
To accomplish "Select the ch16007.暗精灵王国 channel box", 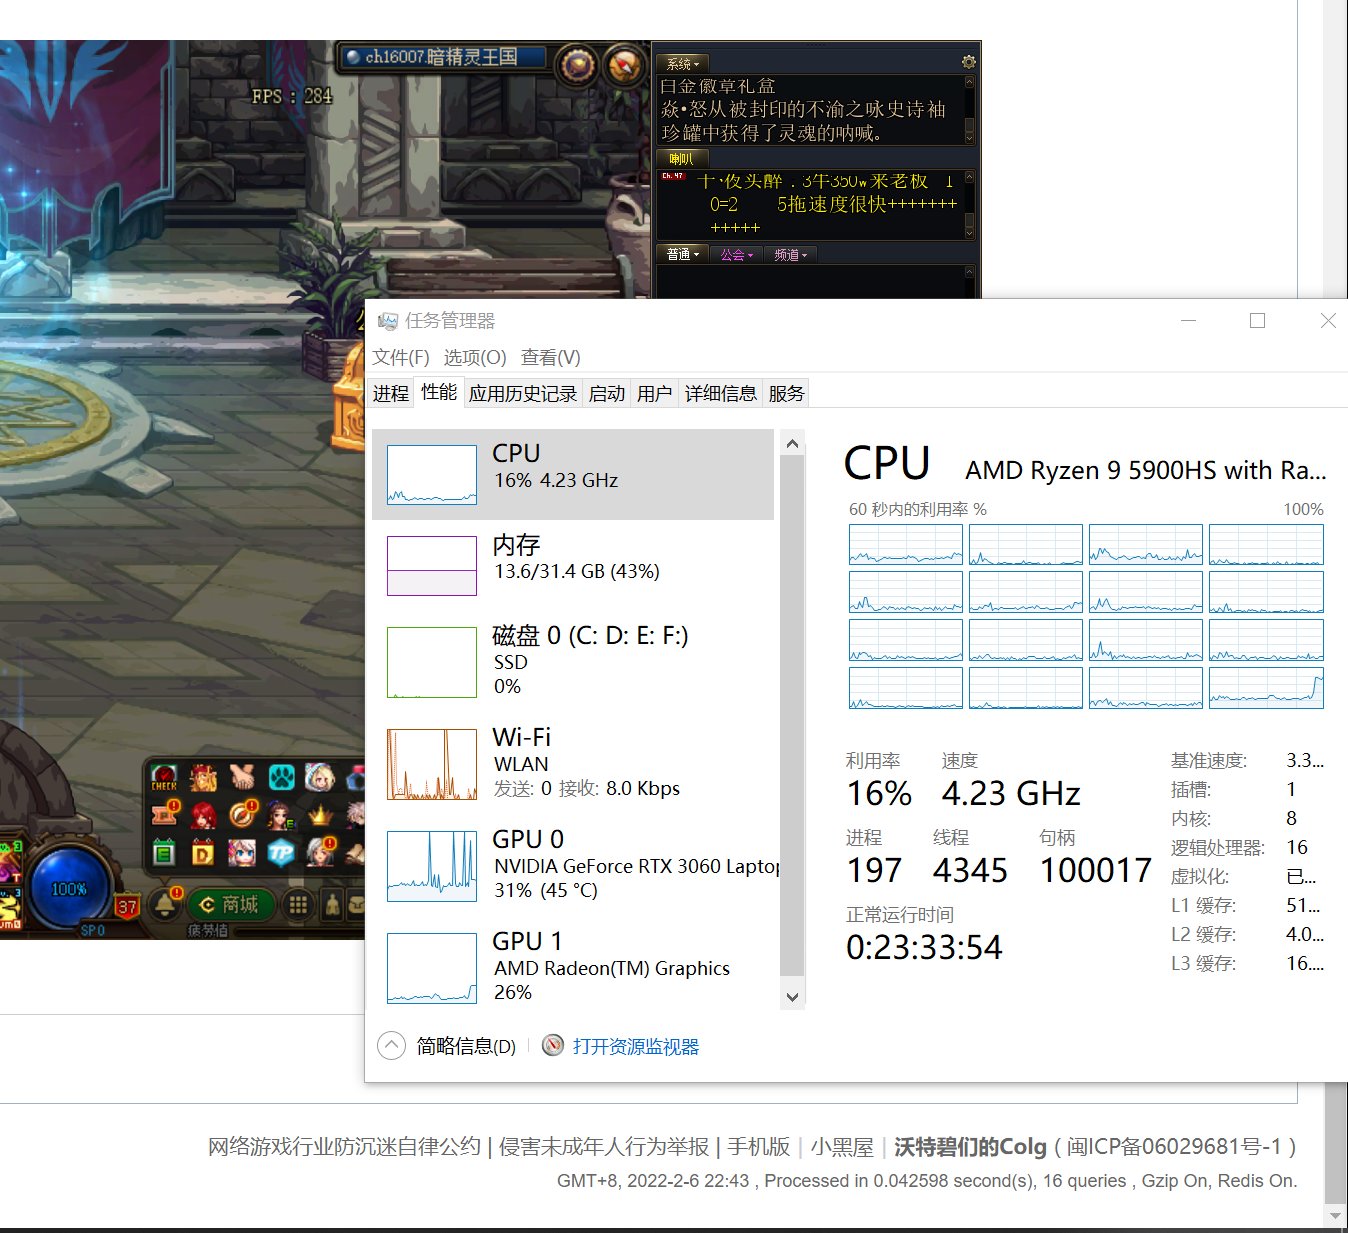I will click(445, 57).
